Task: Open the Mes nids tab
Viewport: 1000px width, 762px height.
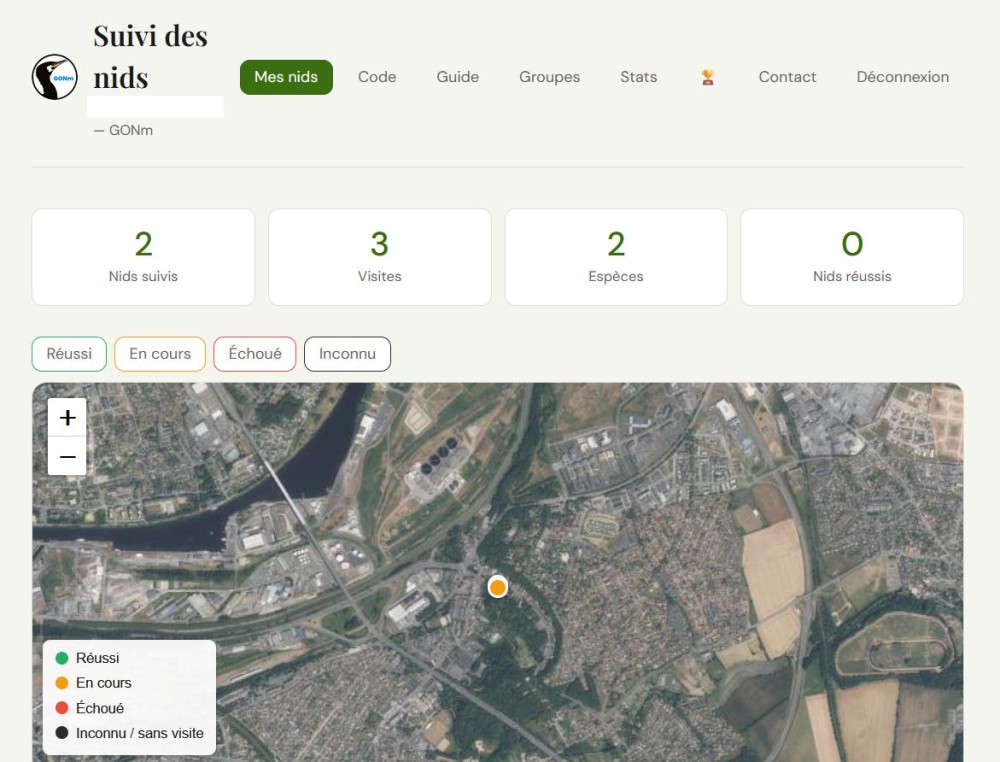Action: pyautogui.click(x=286, y=77)
